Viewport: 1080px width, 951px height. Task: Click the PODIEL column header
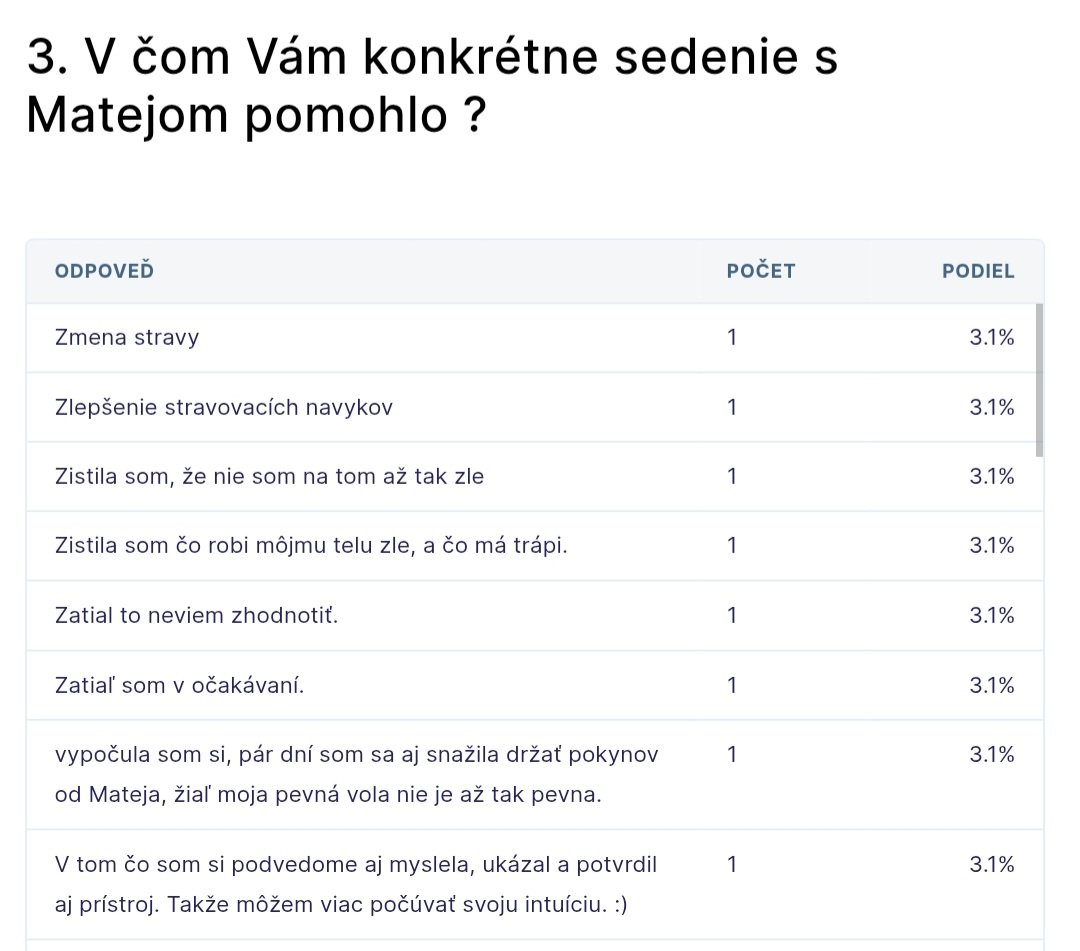[977, 271]
